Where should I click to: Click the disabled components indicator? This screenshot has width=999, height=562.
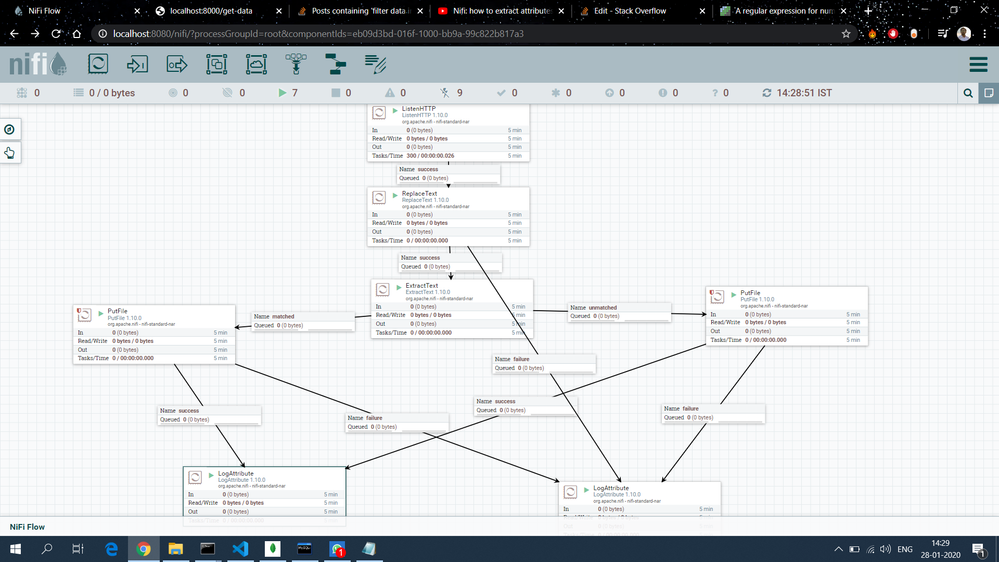click(x=444, y=93)
